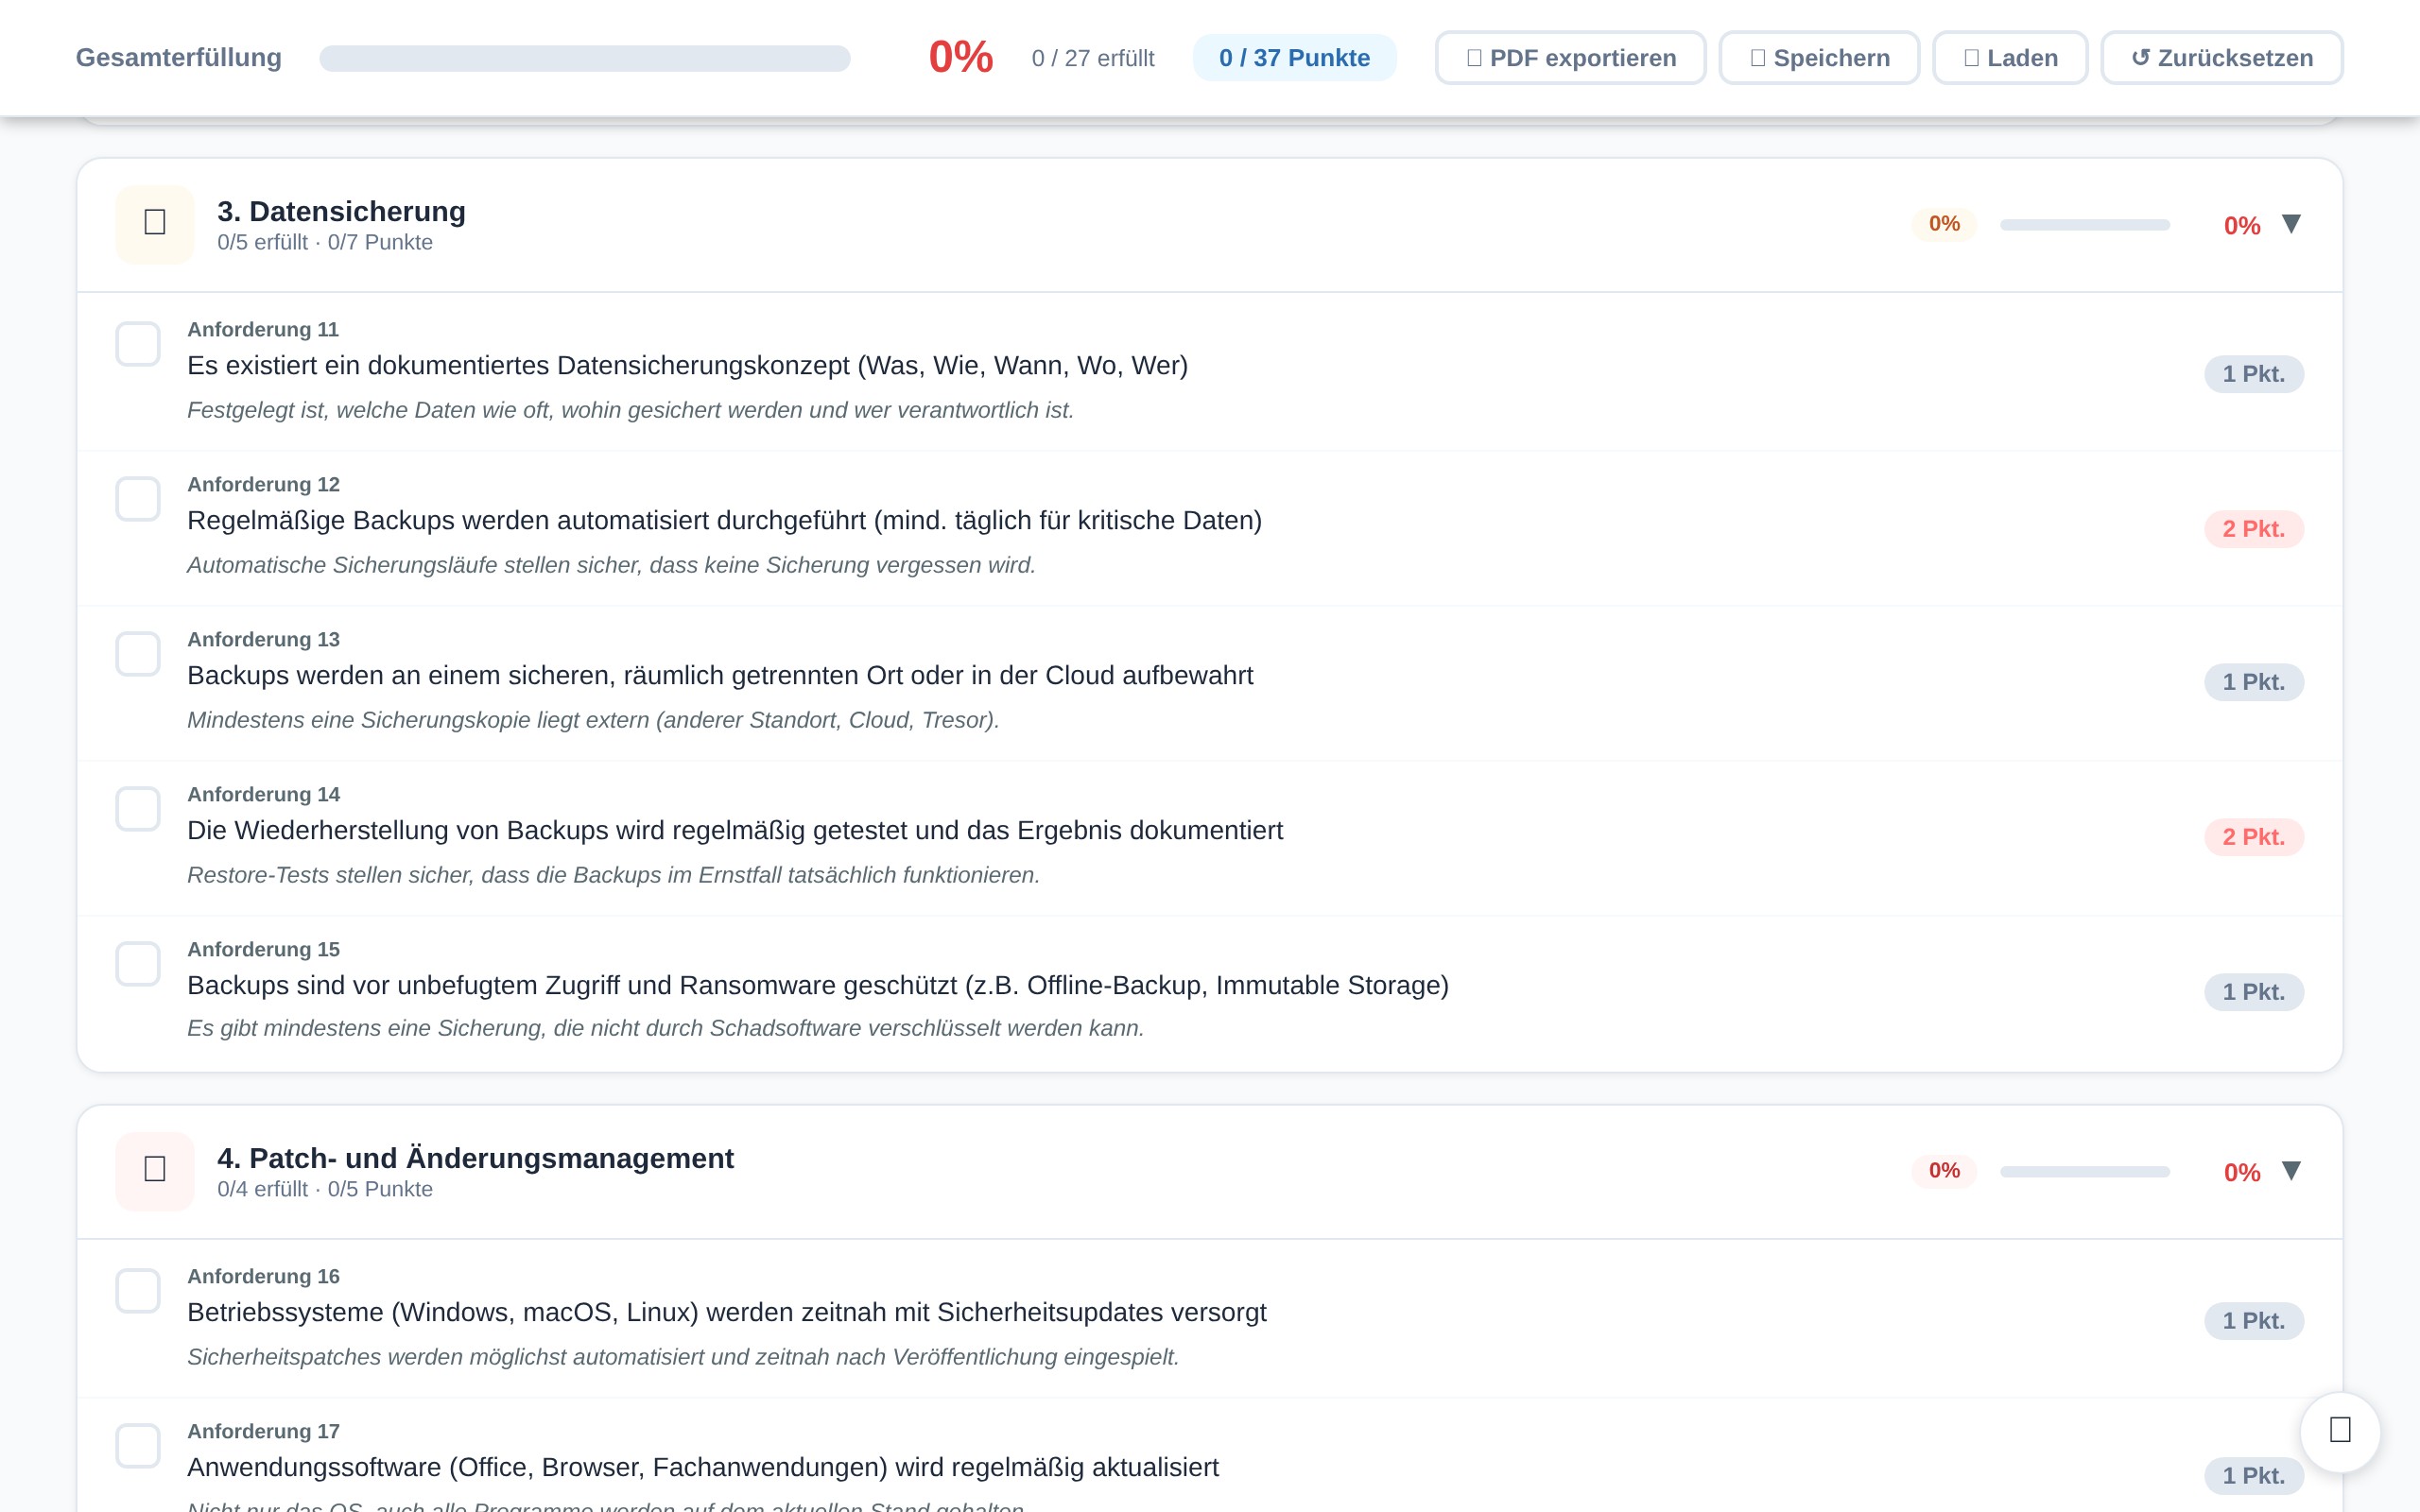The height and width of the screenshot is (1512, 2420).
Task: Click the 0% pill in Datensicherung header
Action: coord(1944,224)
